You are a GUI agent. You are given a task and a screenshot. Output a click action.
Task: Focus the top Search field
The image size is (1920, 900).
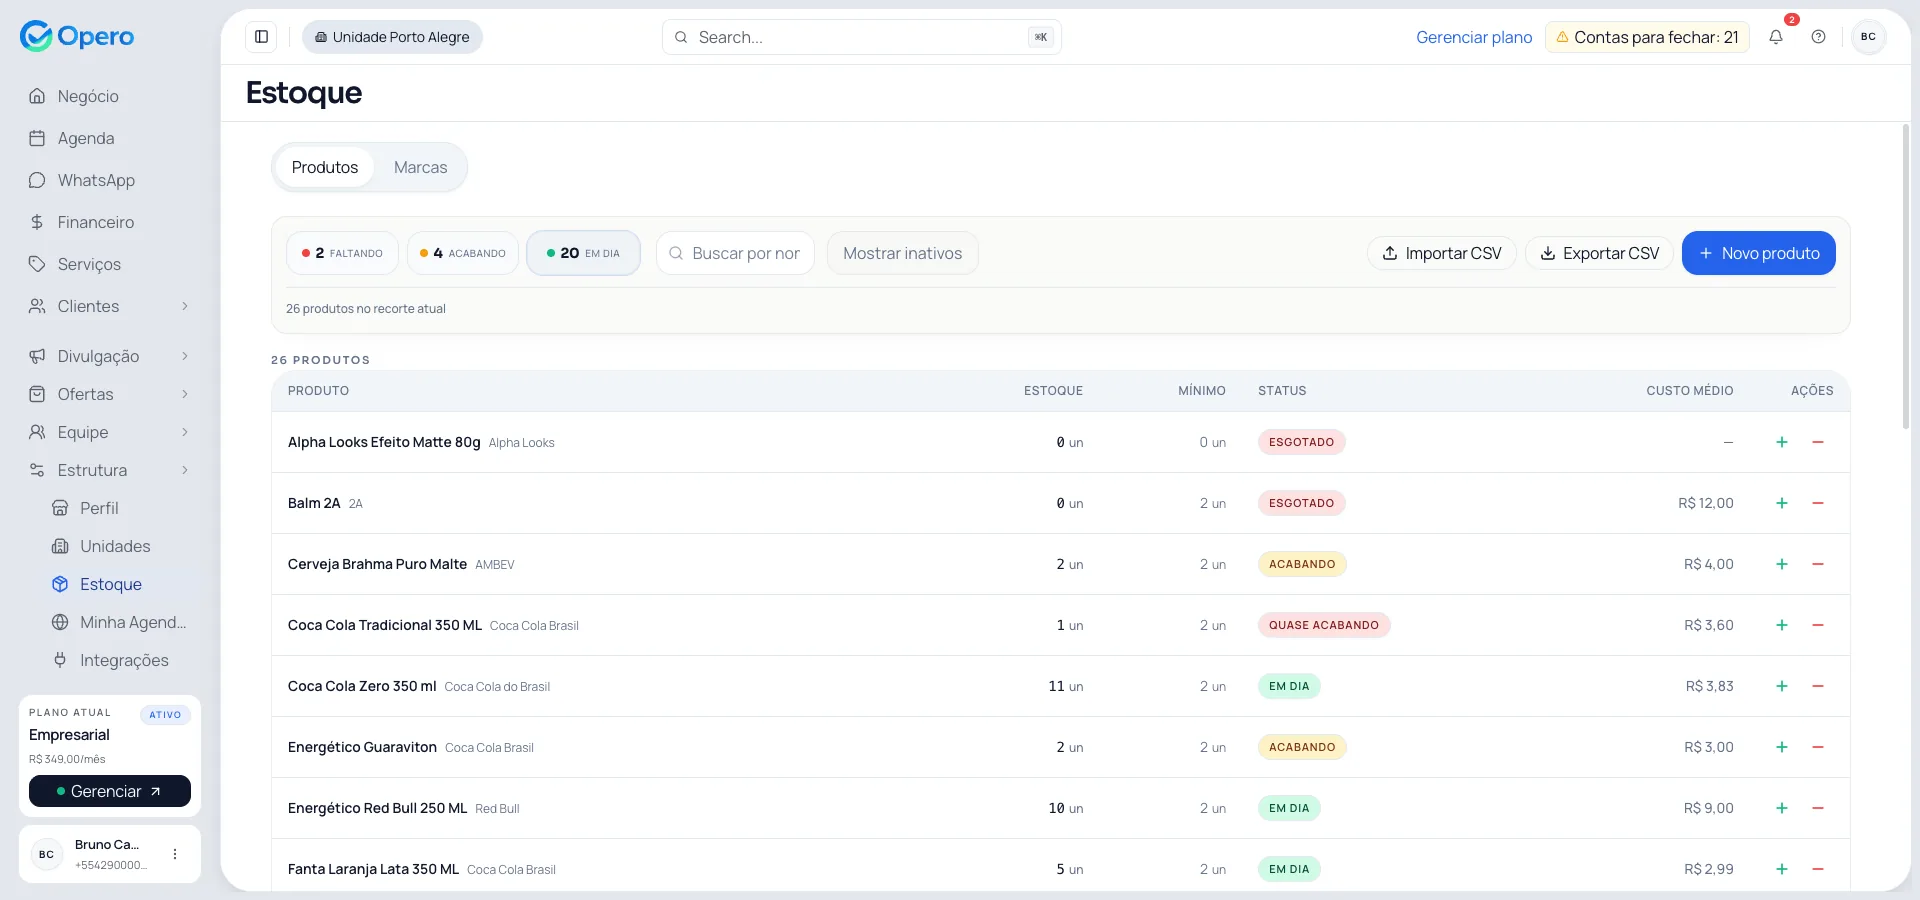click(862, 37)
